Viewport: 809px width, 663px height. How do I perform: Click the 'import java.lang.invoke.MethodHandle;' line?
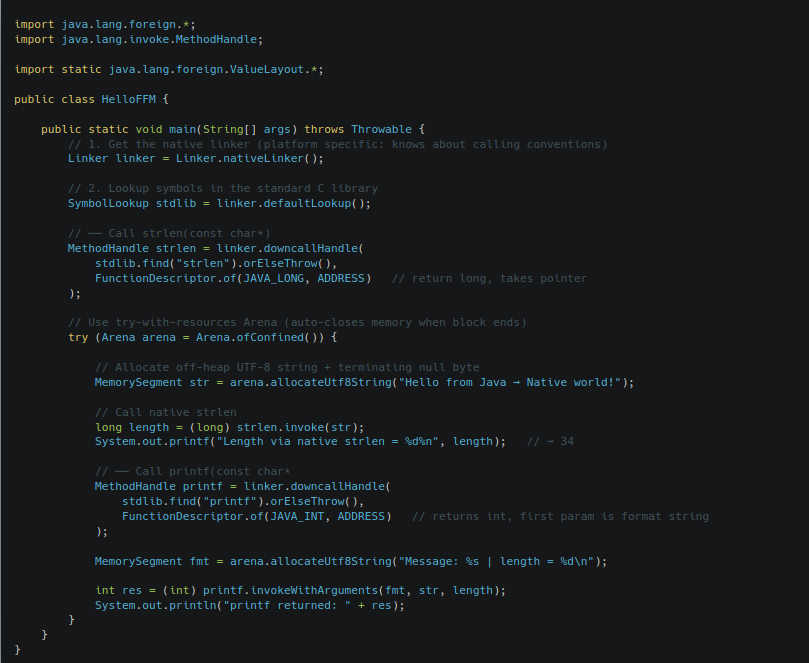pos(138,40)
